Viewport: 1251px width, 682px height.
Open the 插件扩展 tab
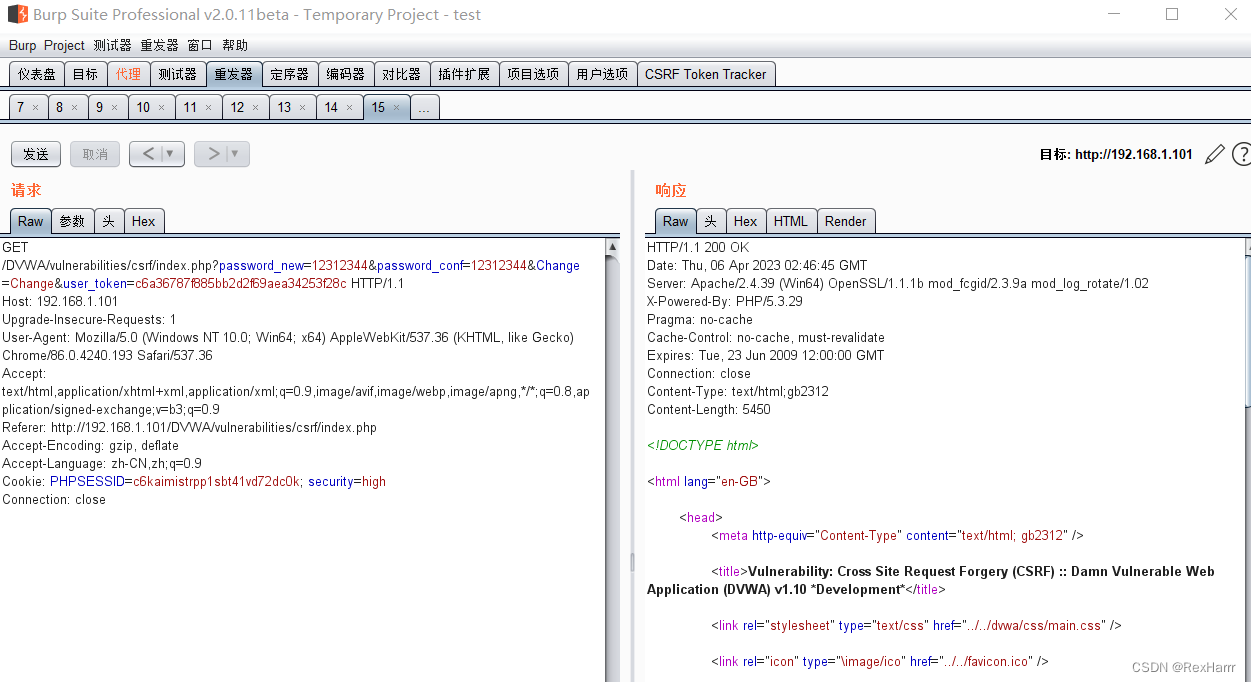(x=464, y=74)
